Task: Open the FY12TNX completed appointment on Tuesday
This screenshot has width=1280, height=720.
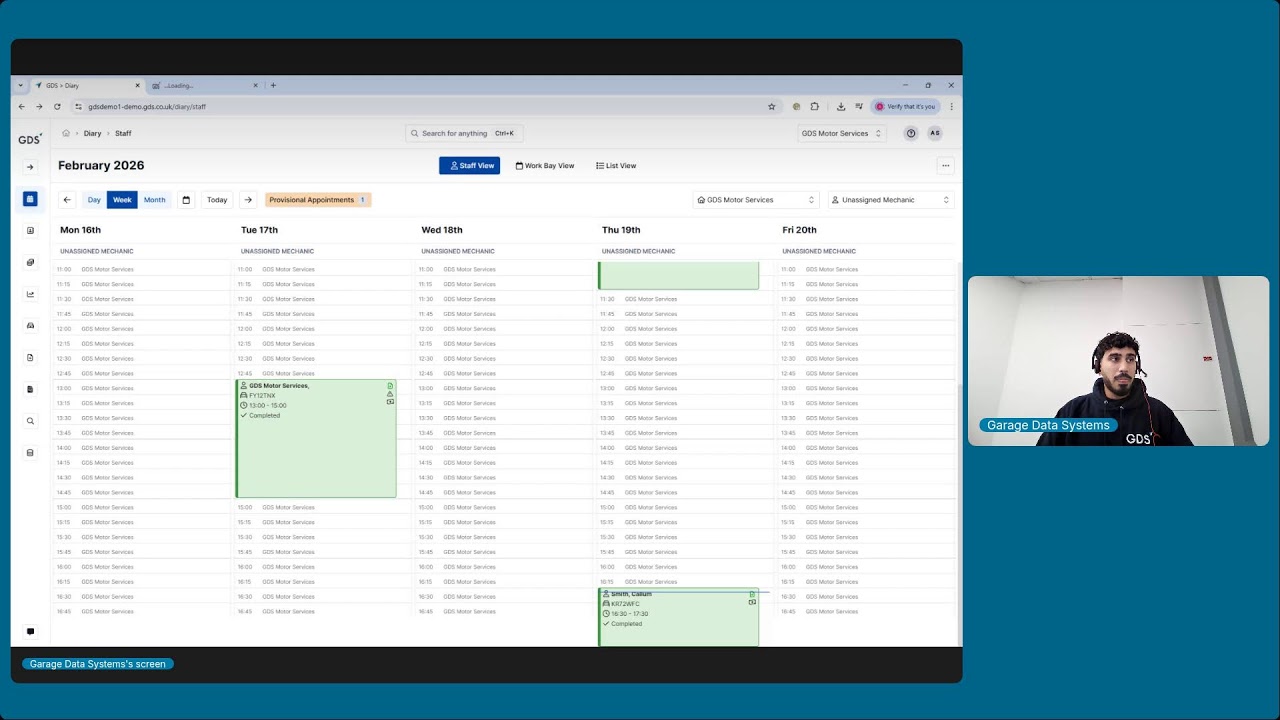Action: tap(316, 438)
